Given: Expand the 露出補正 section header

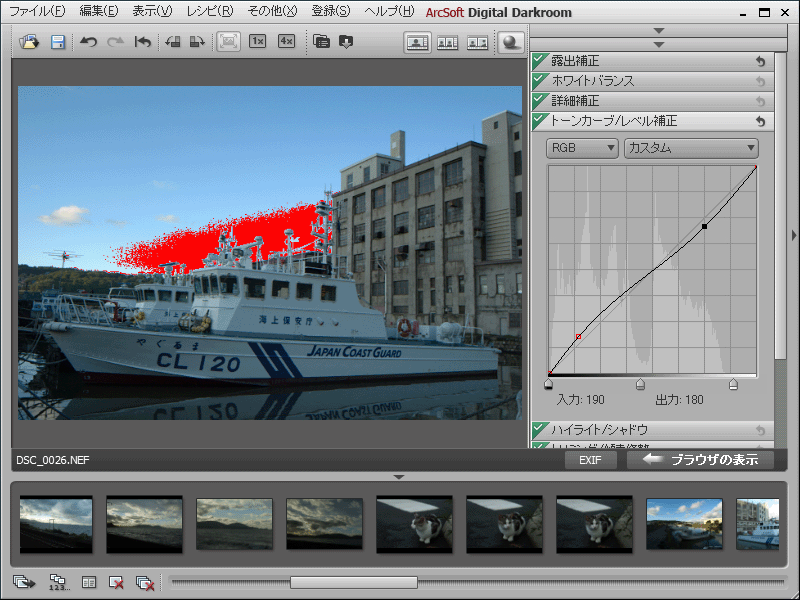Looking at the screenshot, I should [x=653, y=61].
